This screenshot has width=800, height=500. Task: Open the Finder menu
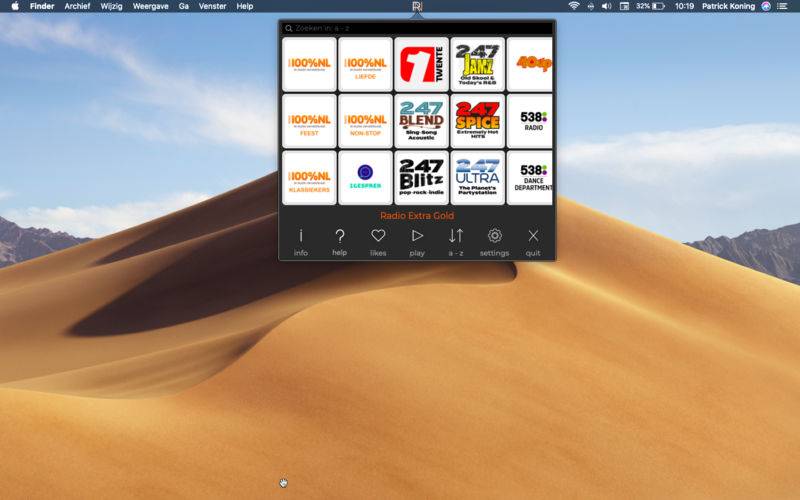(x=42, y=6)
